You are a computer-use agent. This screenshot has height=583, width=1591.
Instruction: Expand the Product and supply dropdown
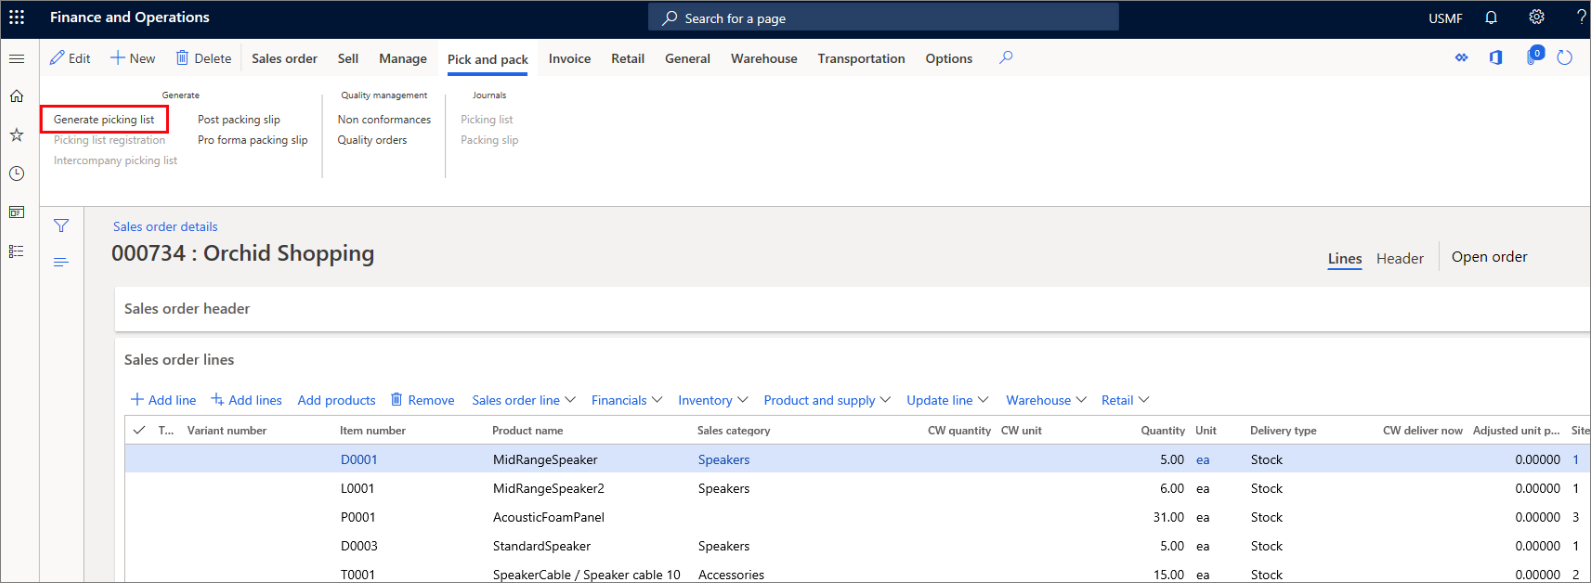coord(827,400)
